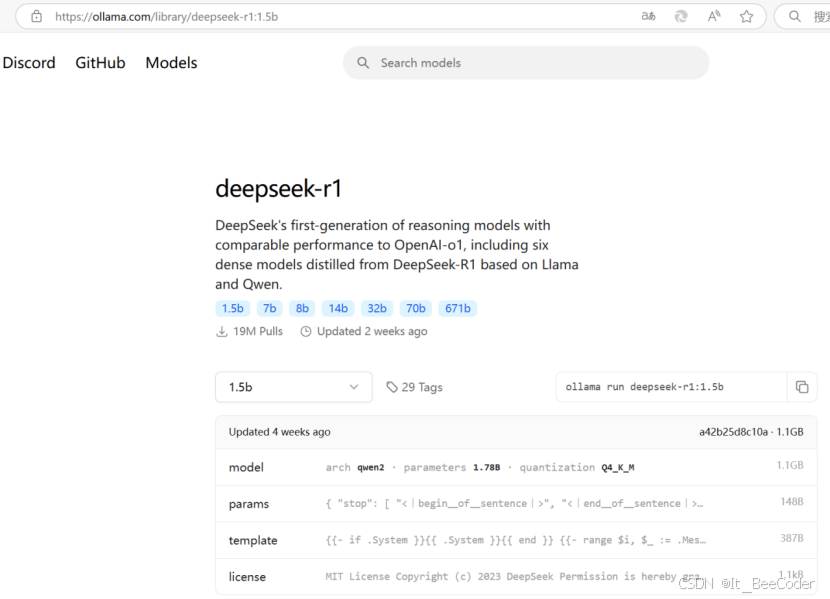This screenshot has width=830, height=599.
Task: Select the 14b size tag
Action: point(338,308)
